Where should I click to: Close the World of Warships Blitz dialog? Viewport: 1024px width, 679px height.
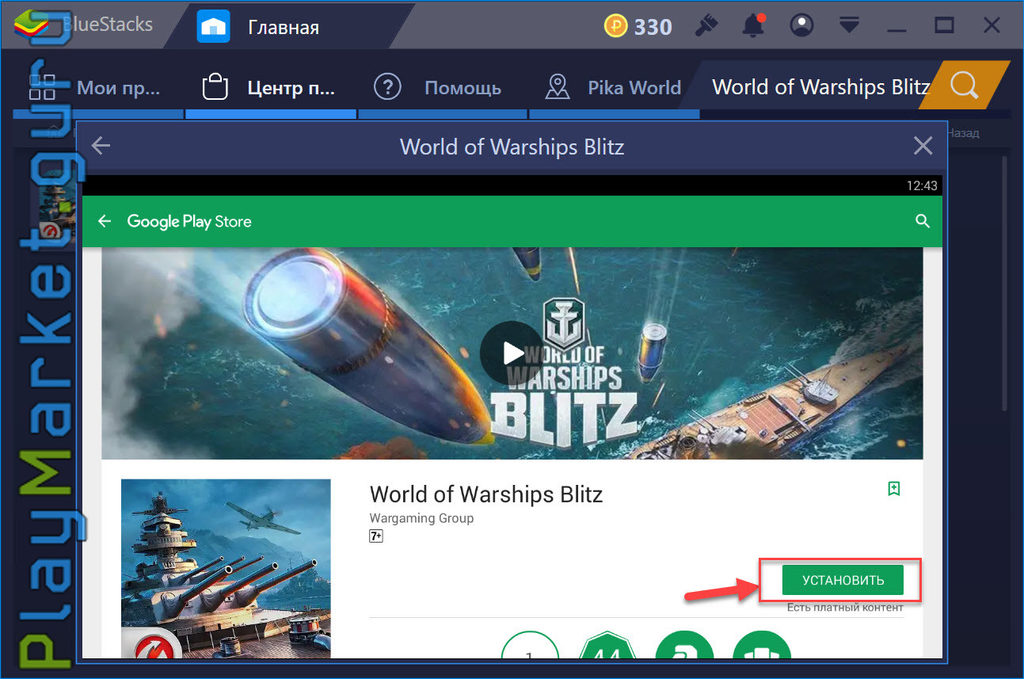922,146
